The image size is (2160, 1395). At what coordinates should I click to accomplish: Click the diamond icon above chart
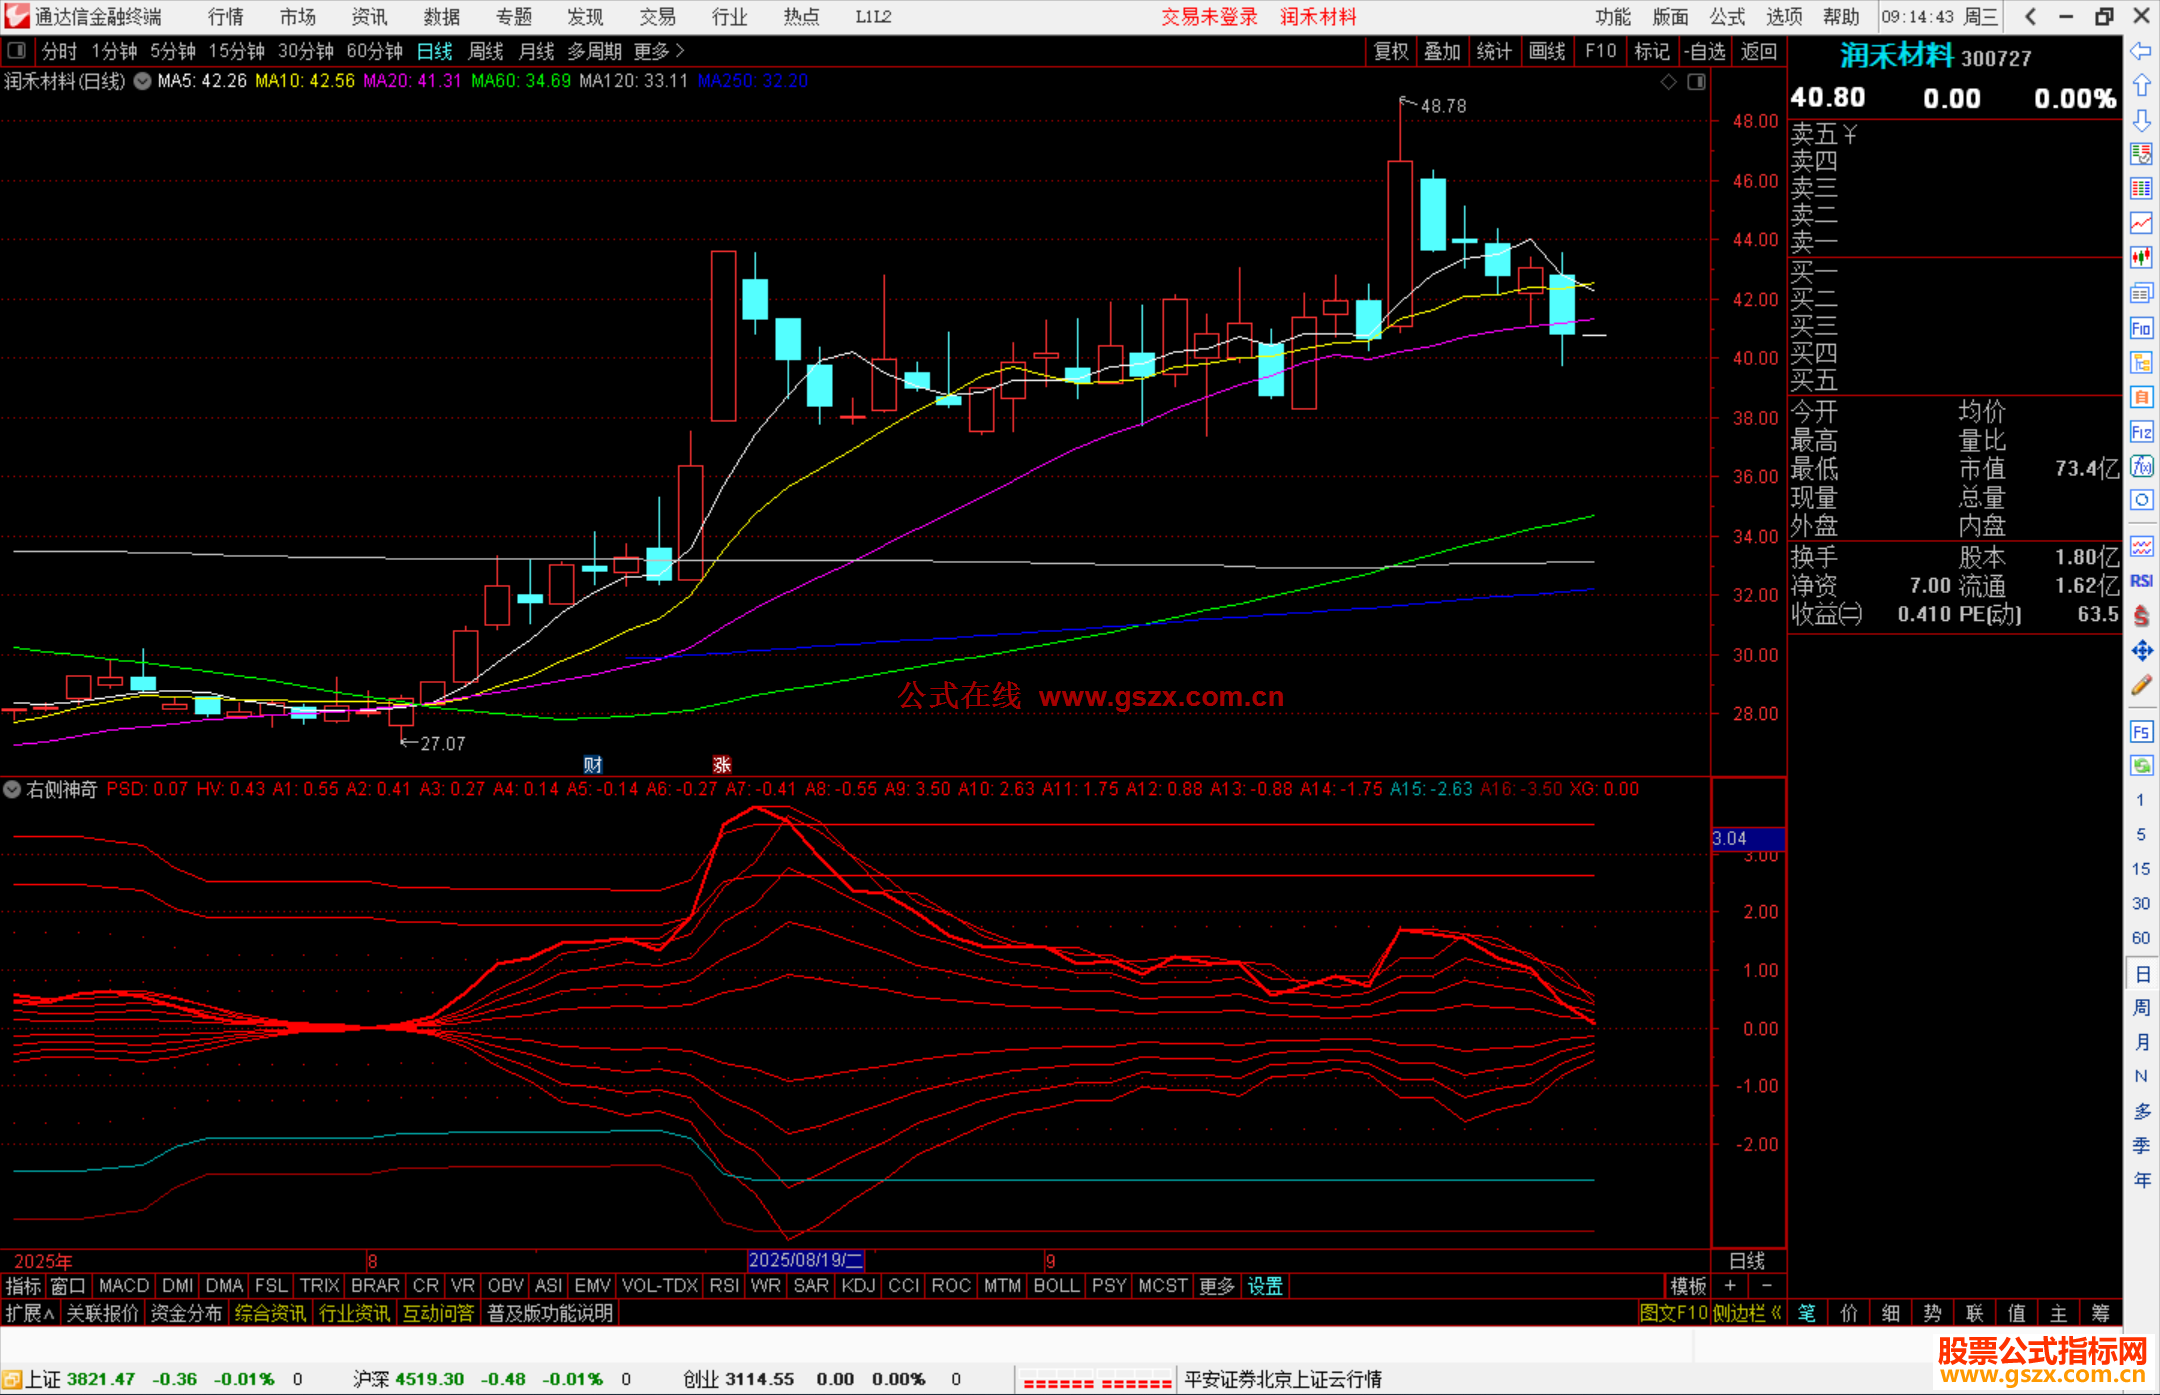1668,82
